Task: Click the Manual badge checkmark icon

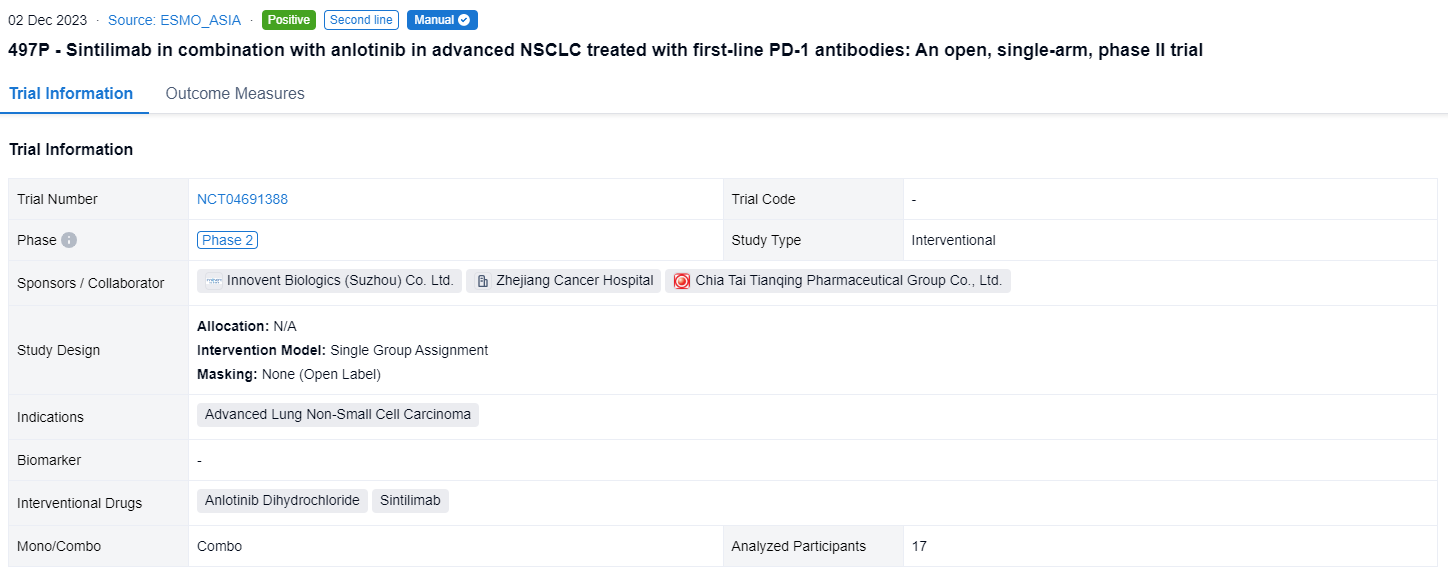Action: 464,20
